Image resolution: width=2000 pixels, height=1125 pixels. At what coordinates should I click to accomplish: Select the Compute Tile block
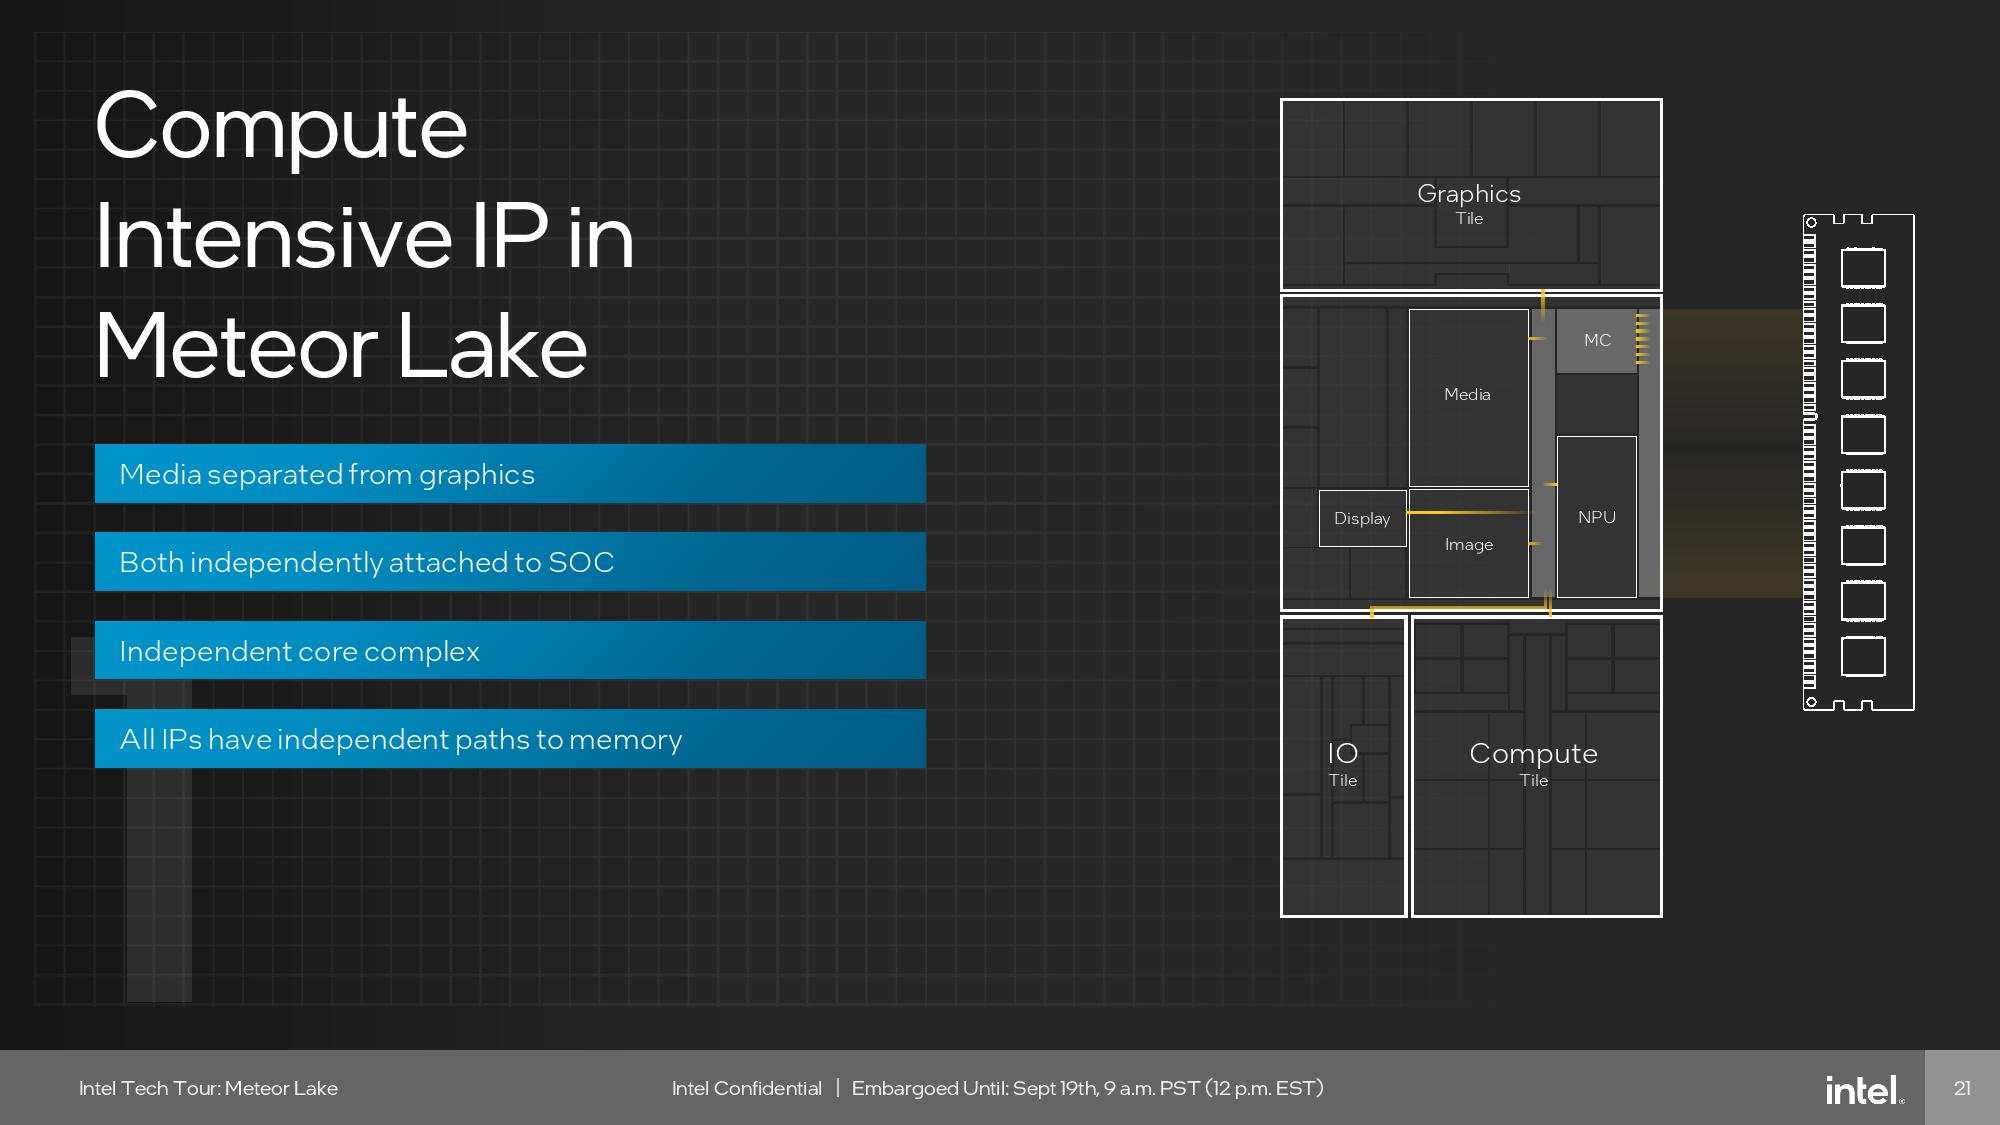(1535, 765)
